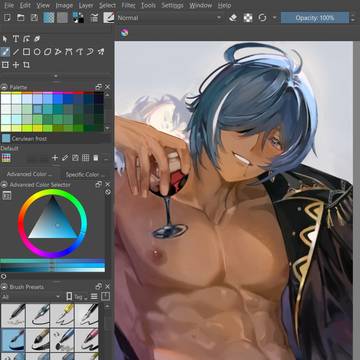Image resolution: width=360 pixels, height=360 pixels.
Task: Select the Transform tool
Action: (x=5, y=65)
